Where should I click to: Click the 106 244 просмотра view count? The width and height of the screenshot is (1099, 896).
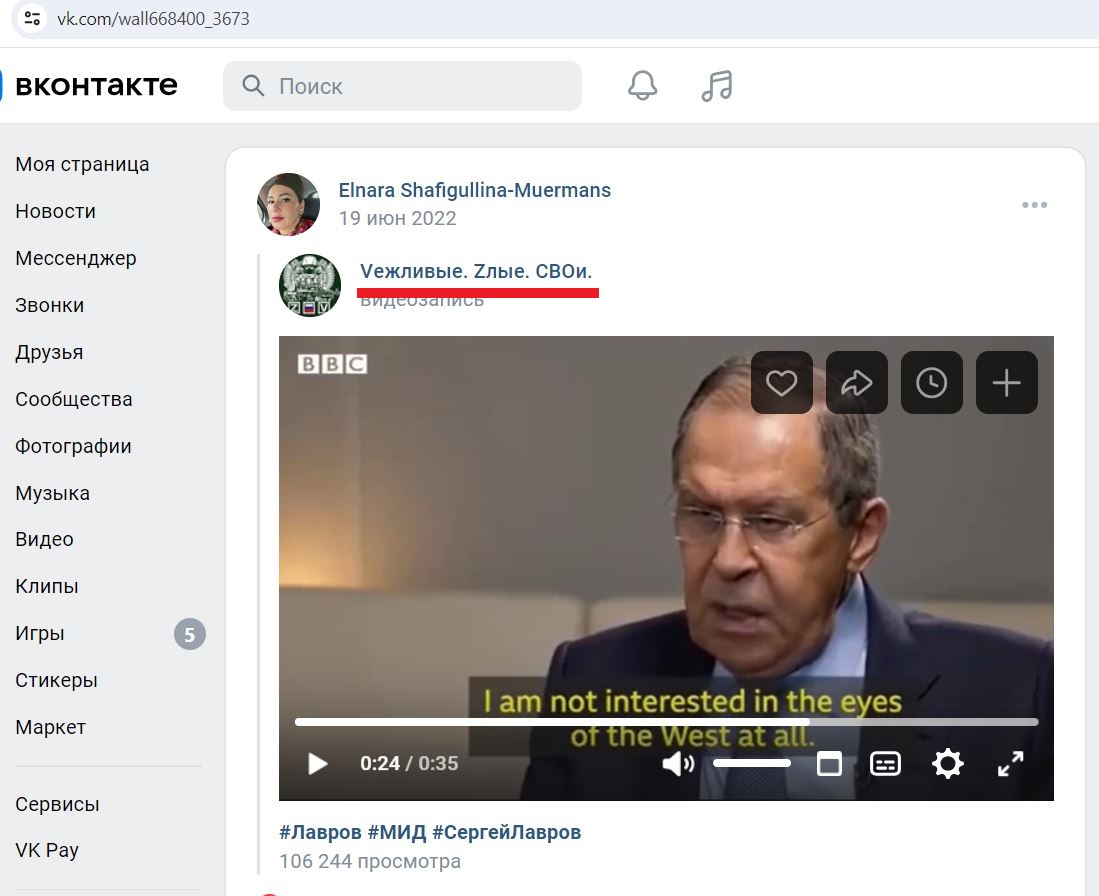pos(370,861)
